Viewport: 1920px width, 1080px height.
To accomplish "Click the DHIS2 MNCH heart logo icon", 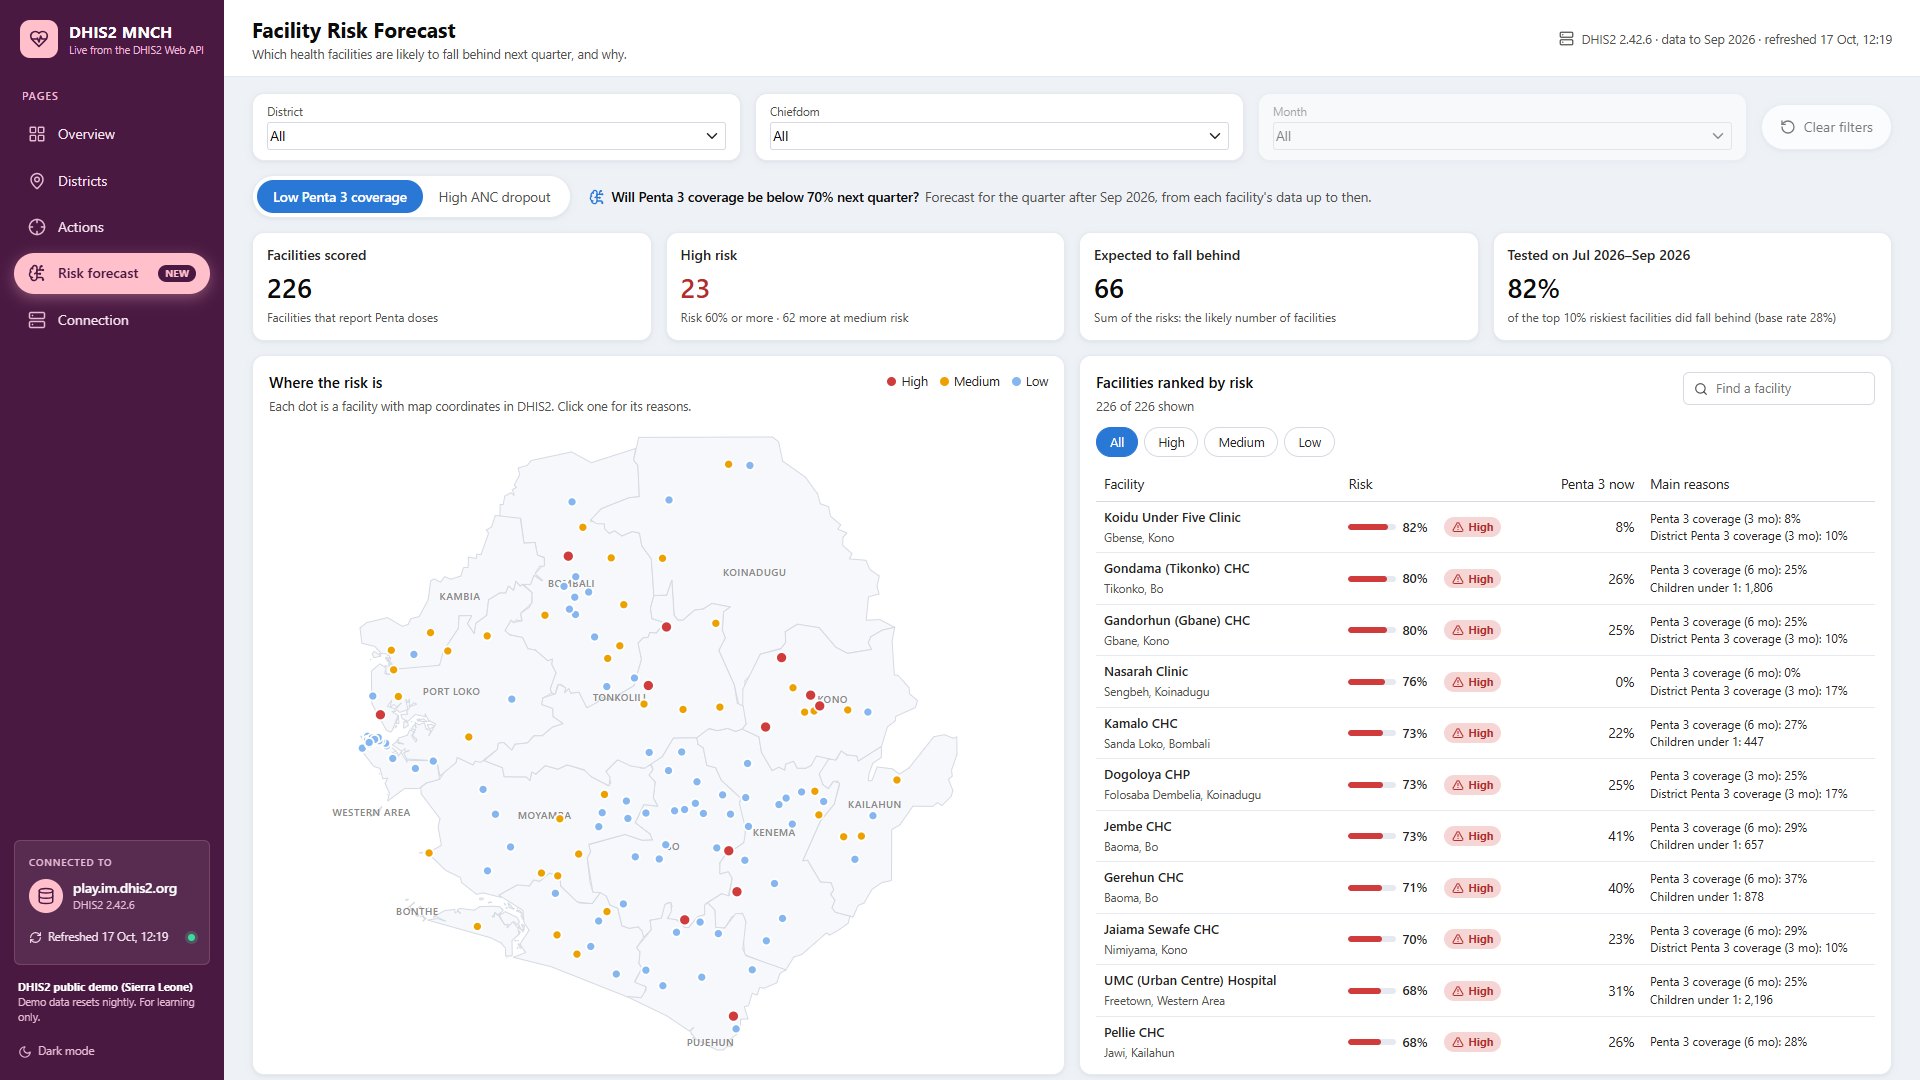I will coord(39,39).
